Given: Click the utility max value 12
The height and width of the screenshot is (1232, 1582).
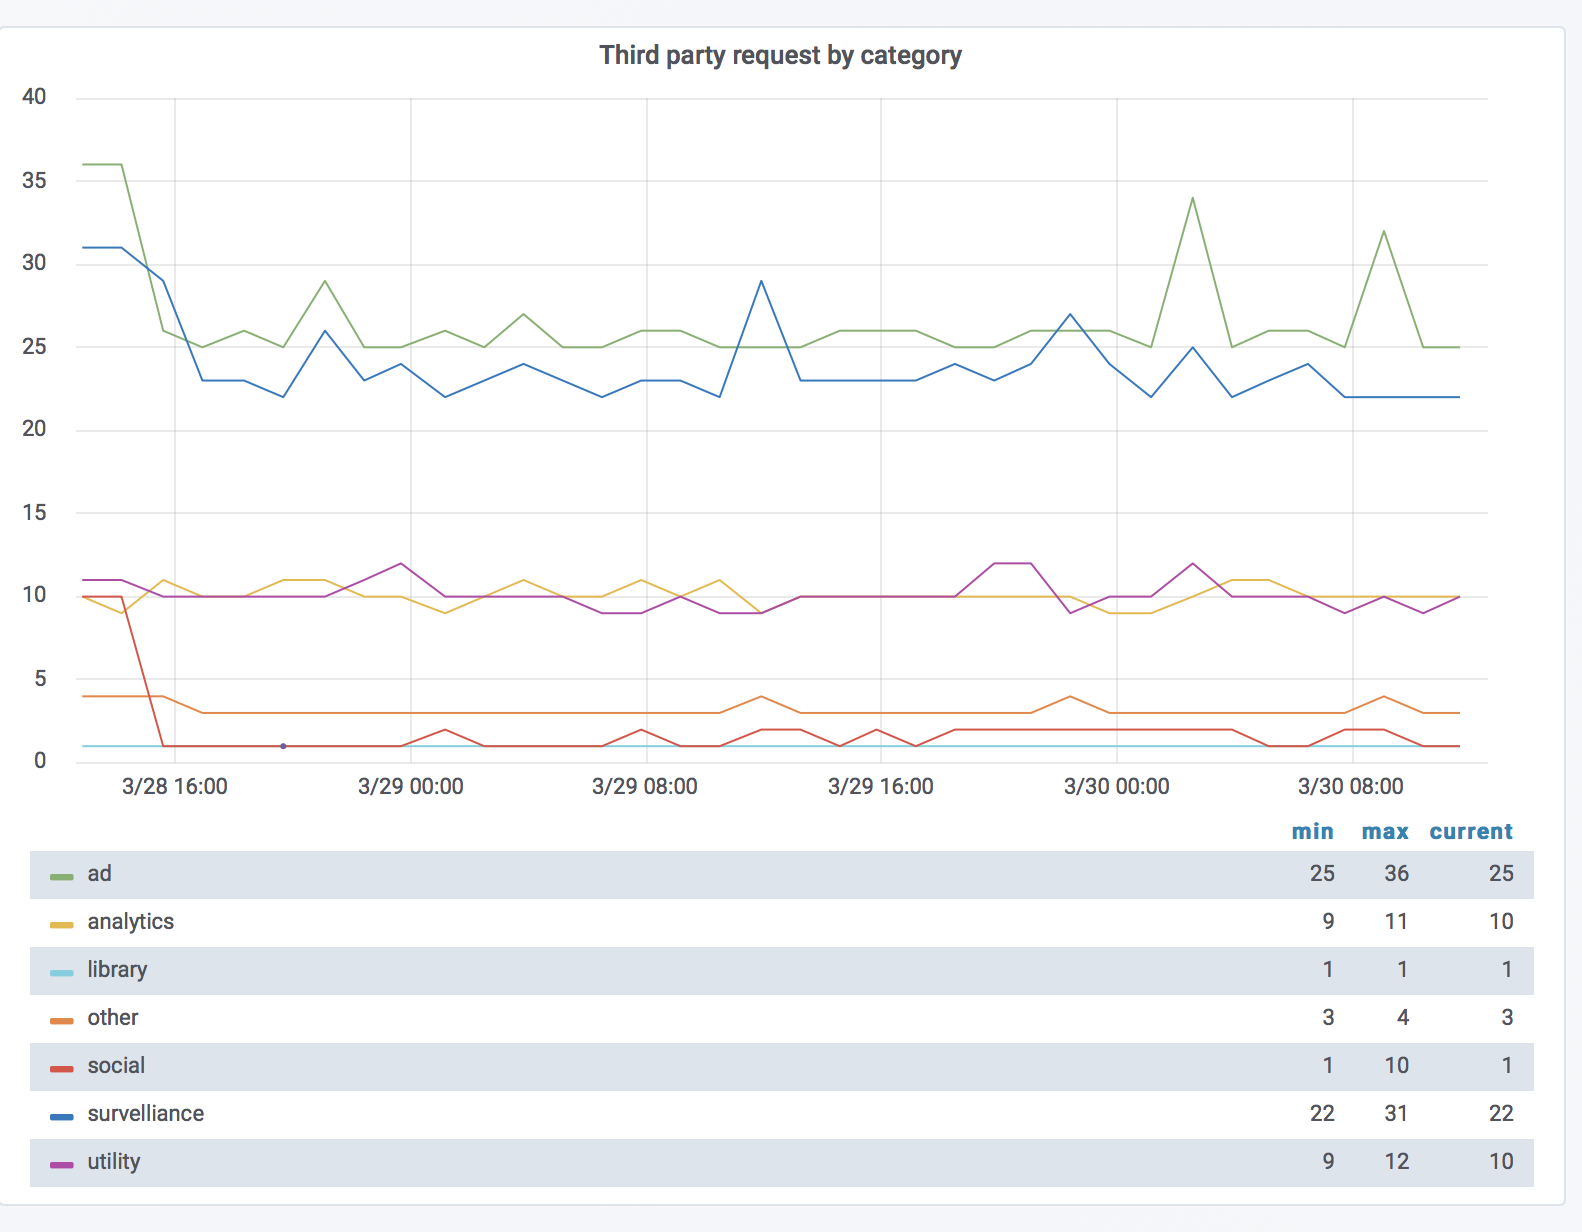Looking at the screenshot, I should (x=1397, y=1162).
